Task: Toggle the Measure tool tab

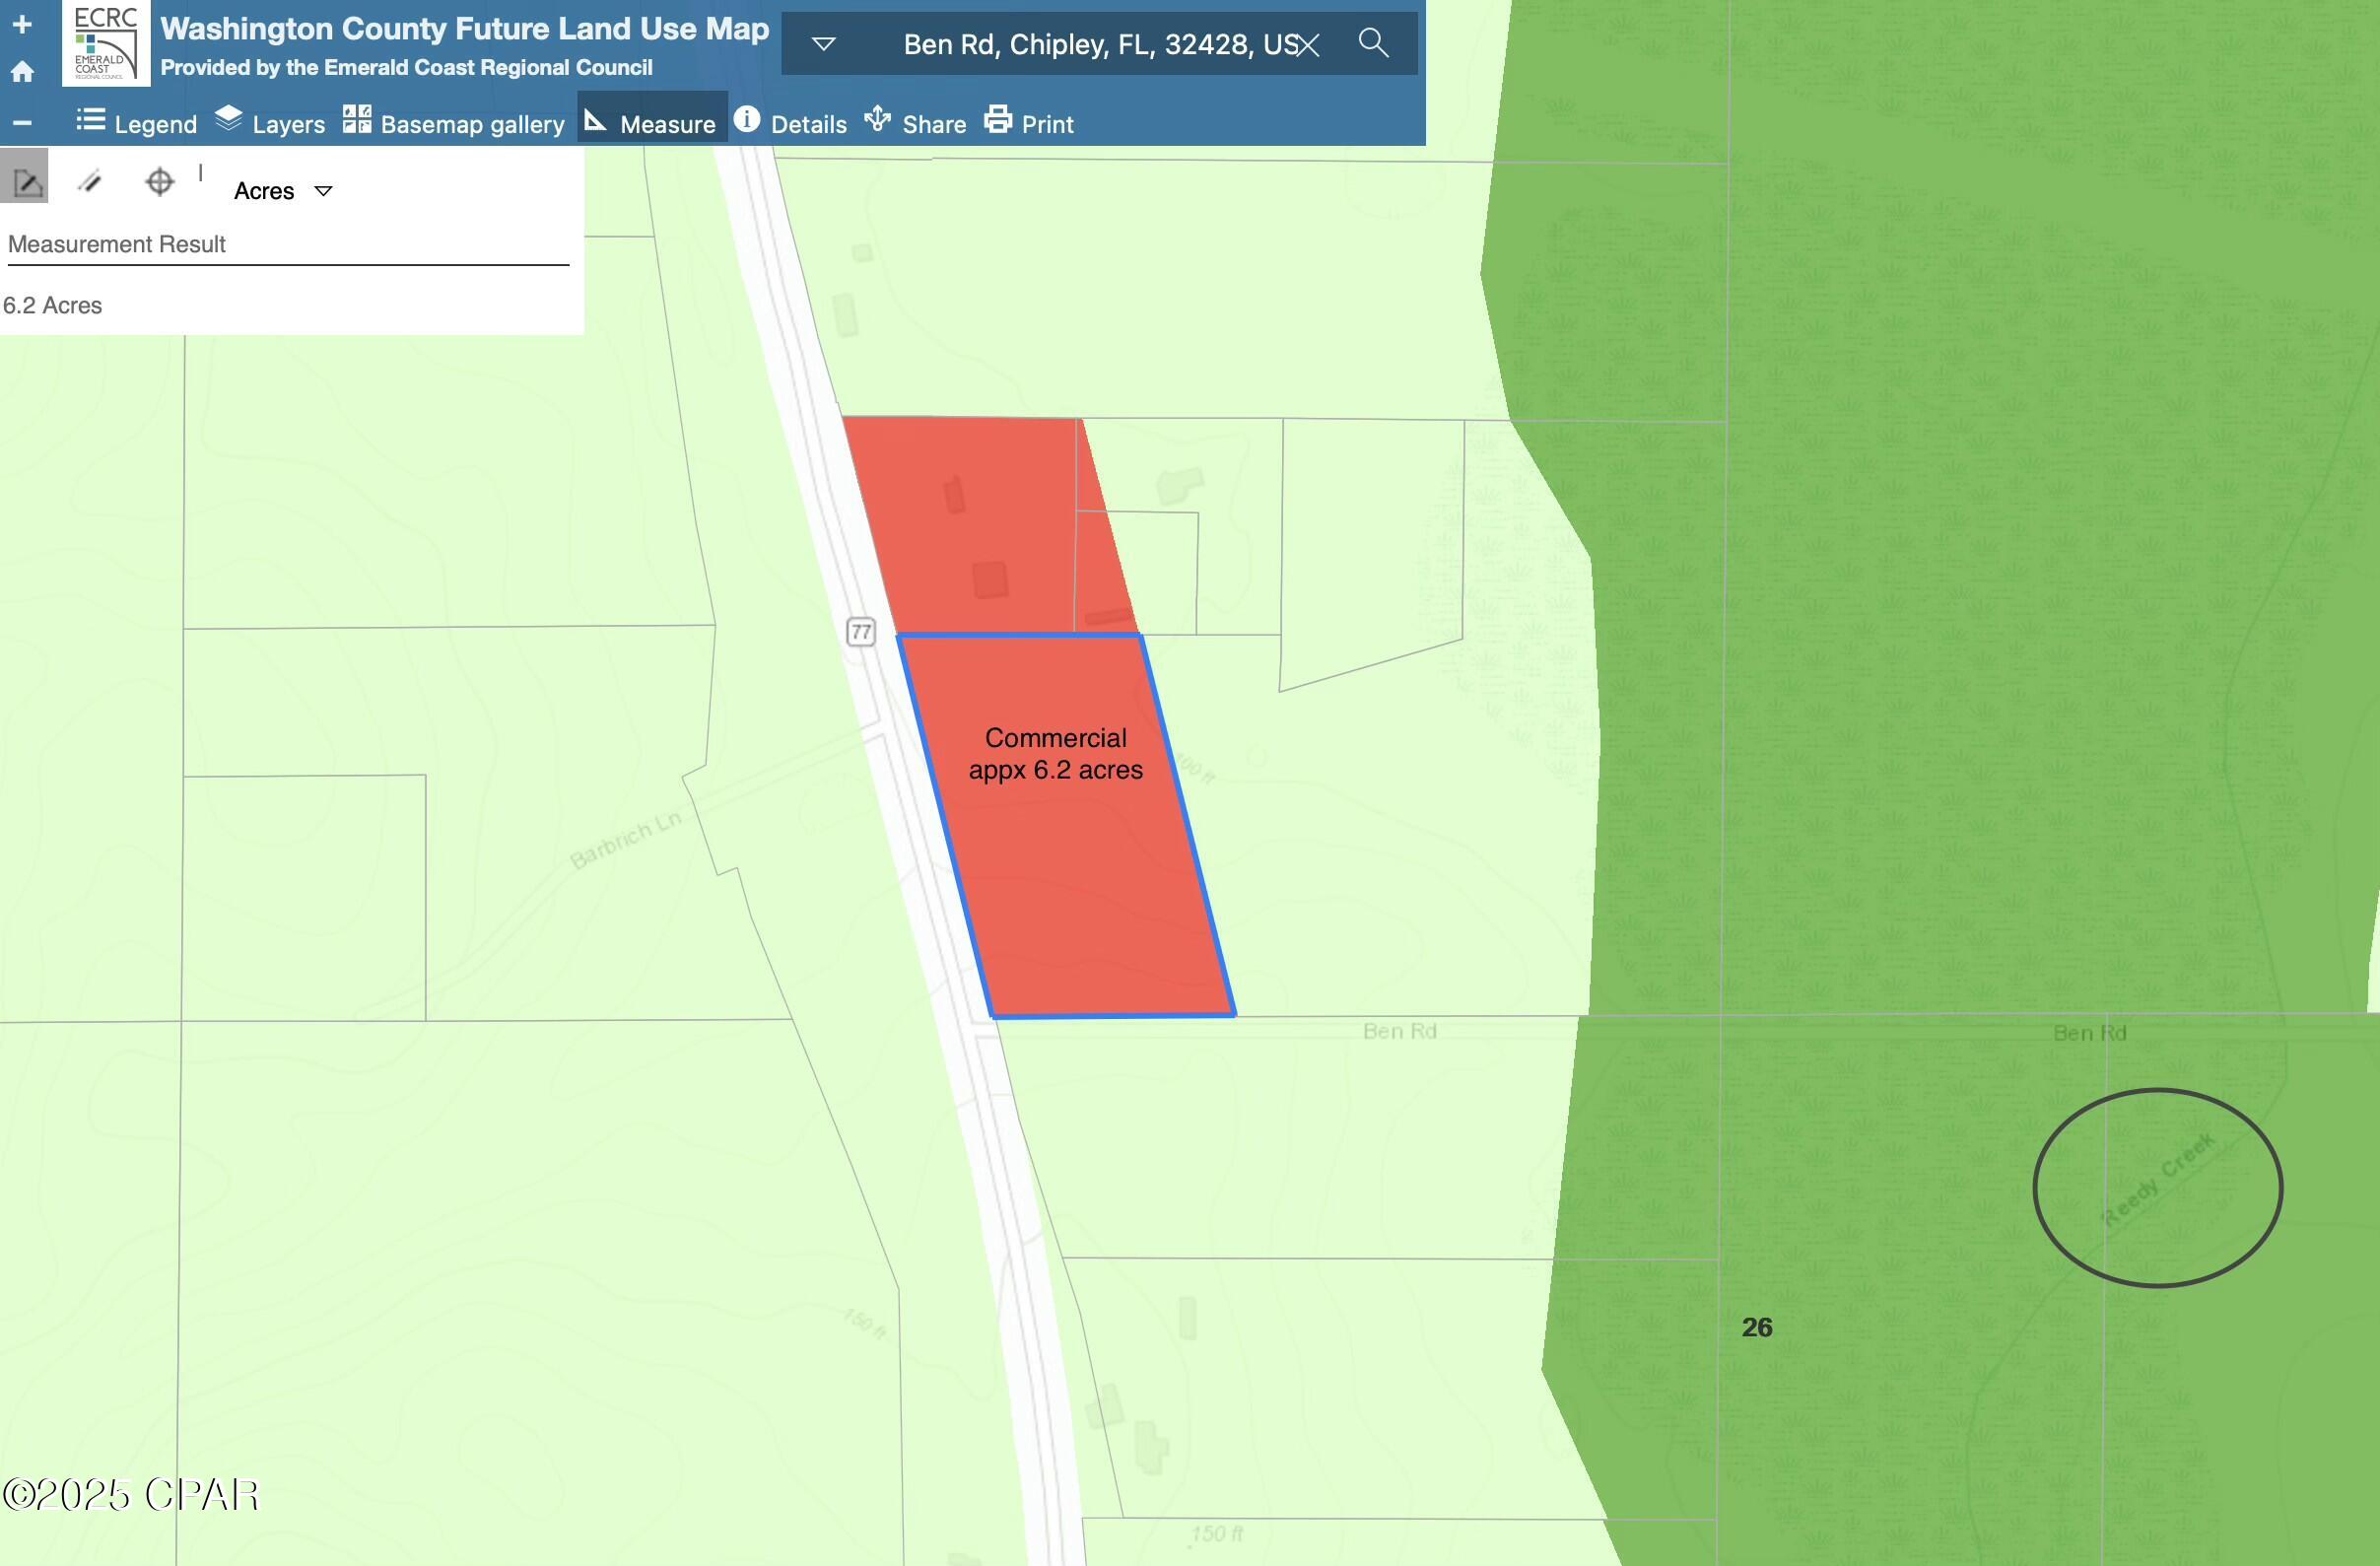Action: point(652,123)
